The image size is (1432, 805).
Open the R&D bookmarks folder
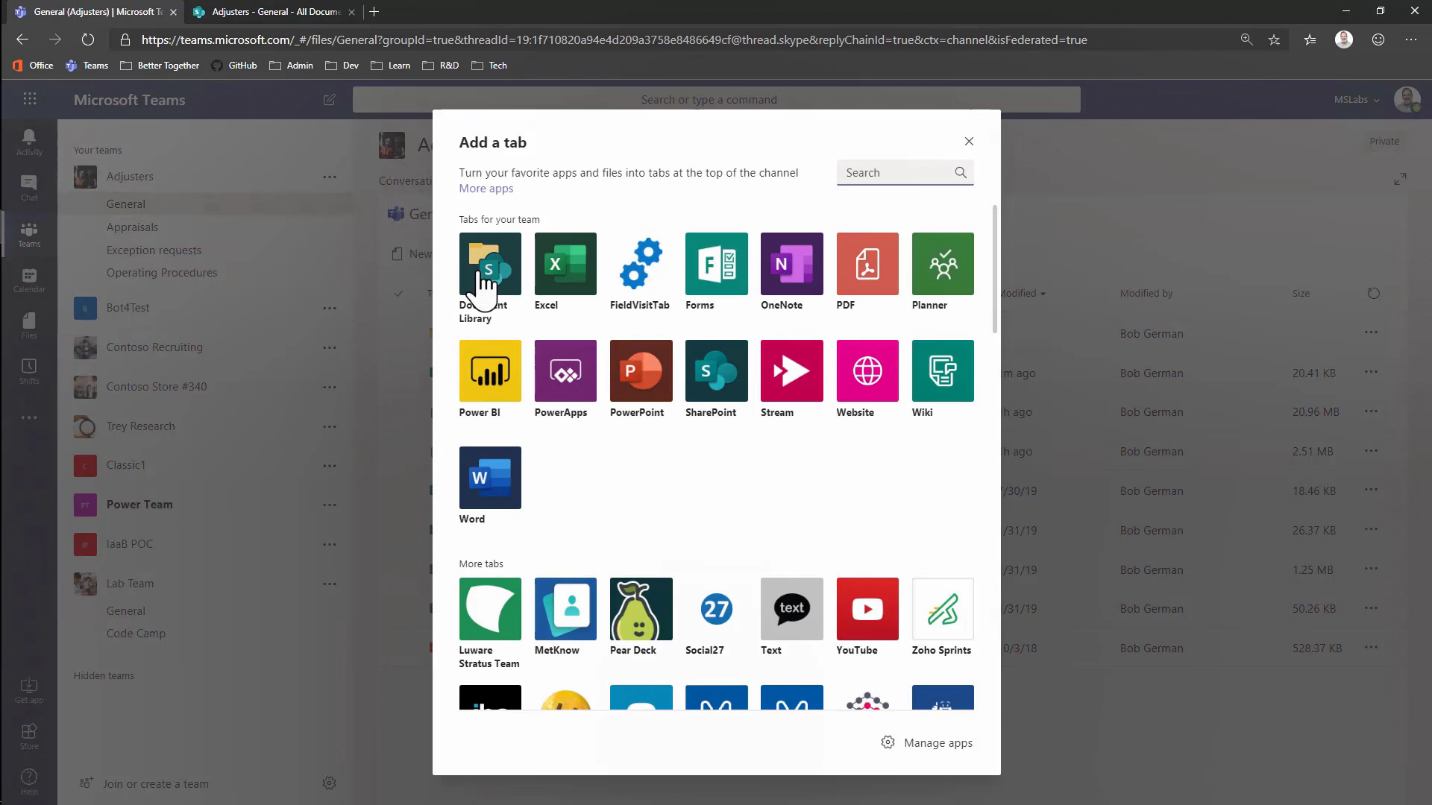pyautogui.click(x=440, y=65)
